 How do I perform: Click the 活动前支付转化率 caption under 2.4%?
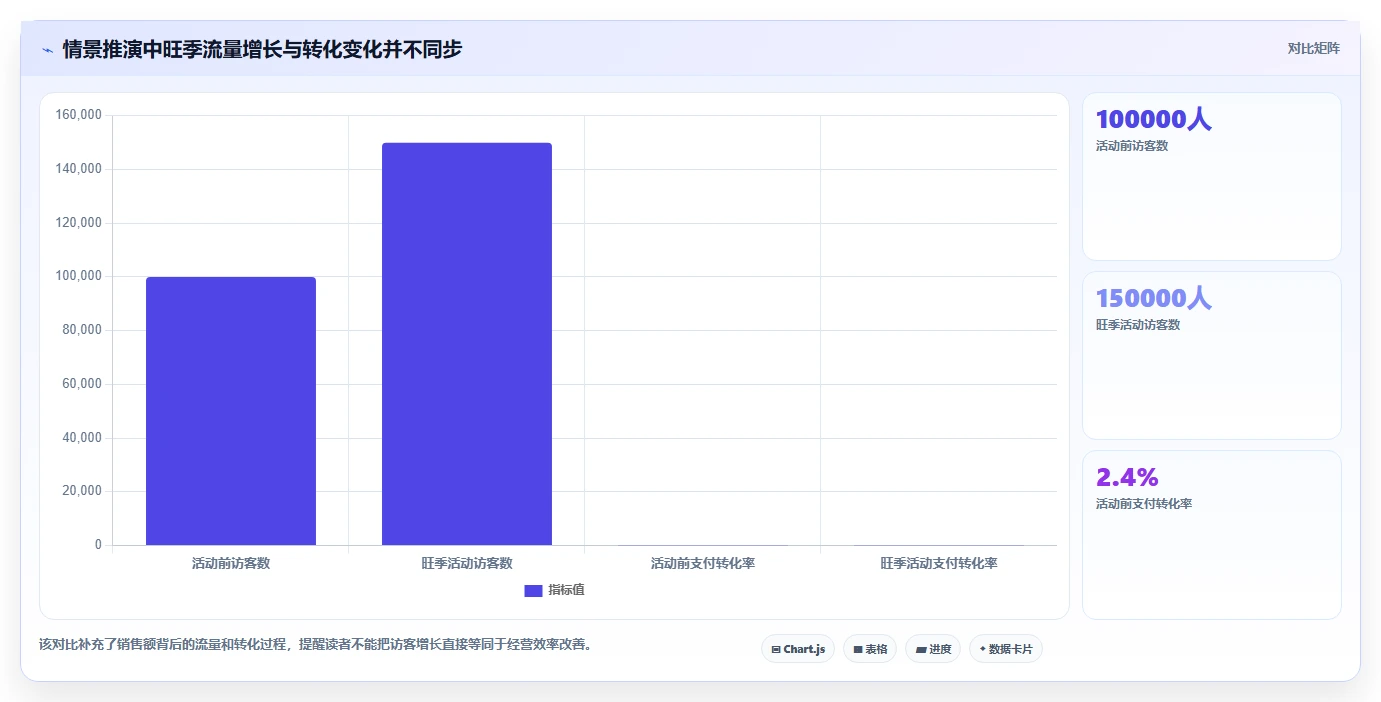(x=1144, y=504)
